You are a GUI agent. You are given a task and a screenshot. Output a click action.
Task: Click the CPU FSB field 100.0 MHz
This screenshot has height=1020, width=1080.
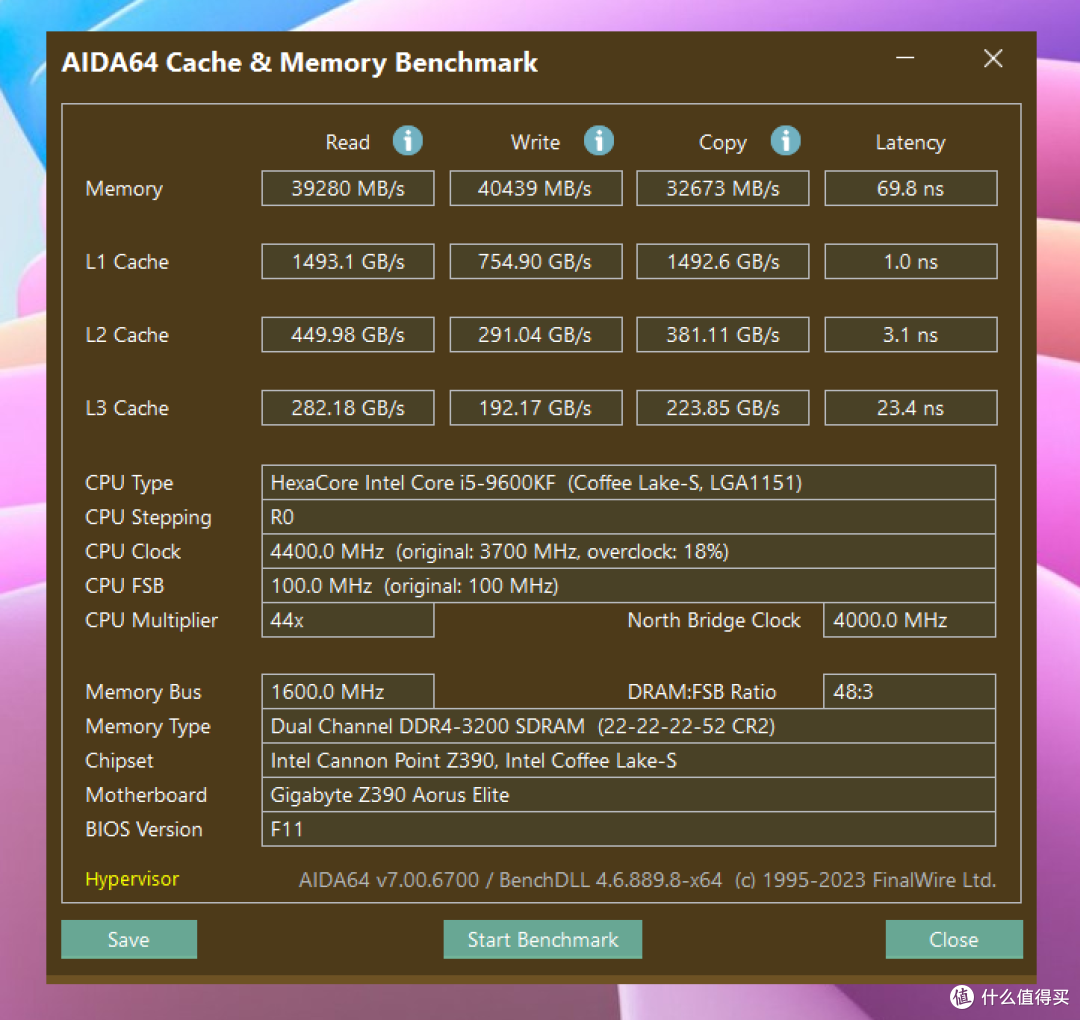tap(628, 585)
